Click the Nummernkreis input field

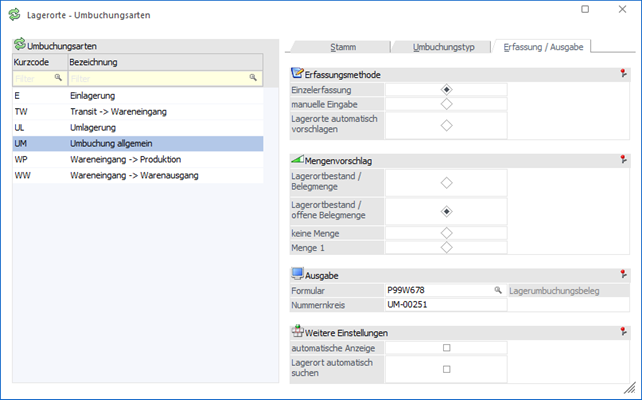445,304
